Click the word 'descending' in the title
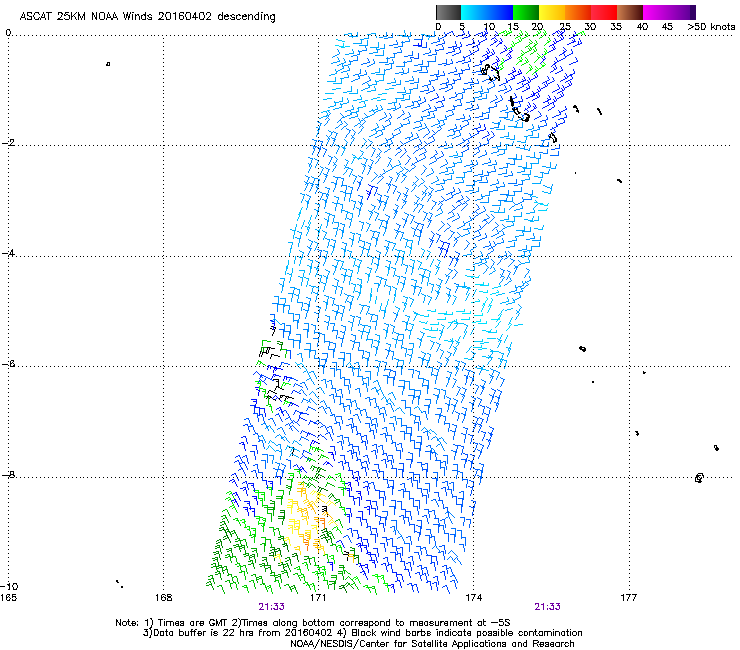 tap(246, 17)
